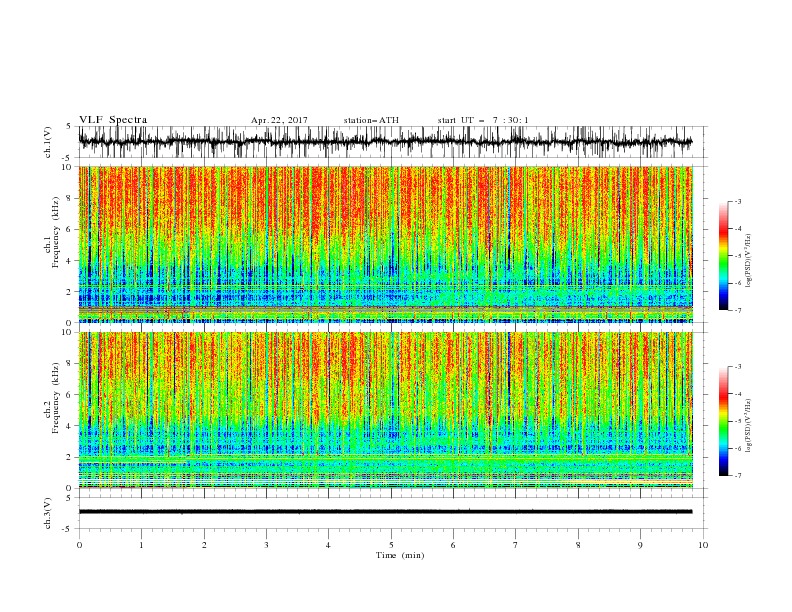Click the time axis tick label "7"
The image size is (792, 612).
click(x=516, y=545)
